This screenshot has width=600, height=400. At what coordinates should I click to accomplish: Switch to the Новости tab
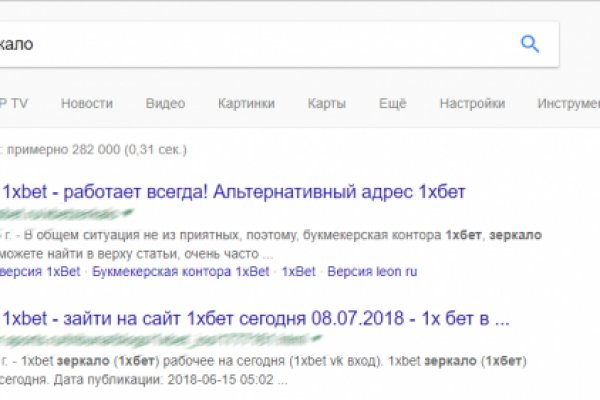pyautogui.click(x=86, y=103)
